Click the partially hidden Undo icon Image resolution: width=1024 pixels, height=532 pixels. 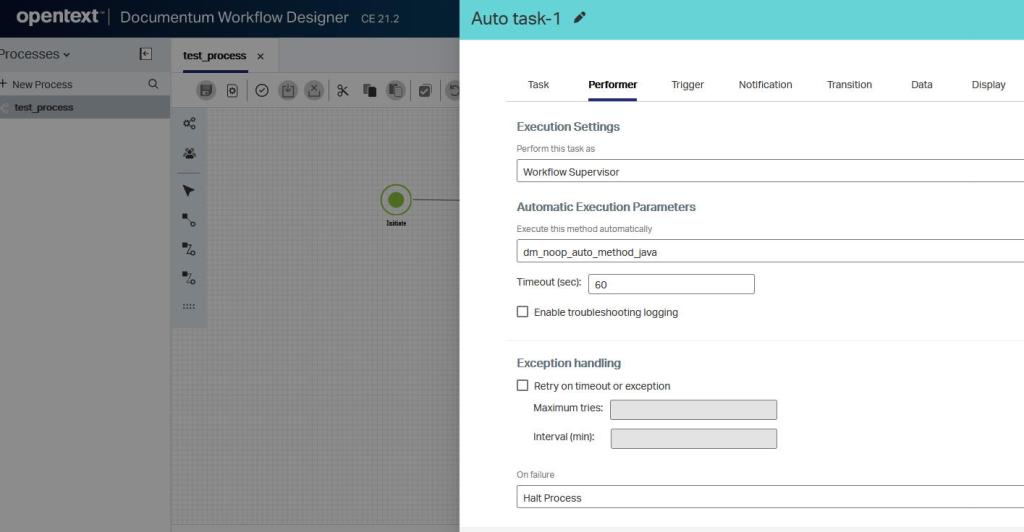click(x=453, y=90)
